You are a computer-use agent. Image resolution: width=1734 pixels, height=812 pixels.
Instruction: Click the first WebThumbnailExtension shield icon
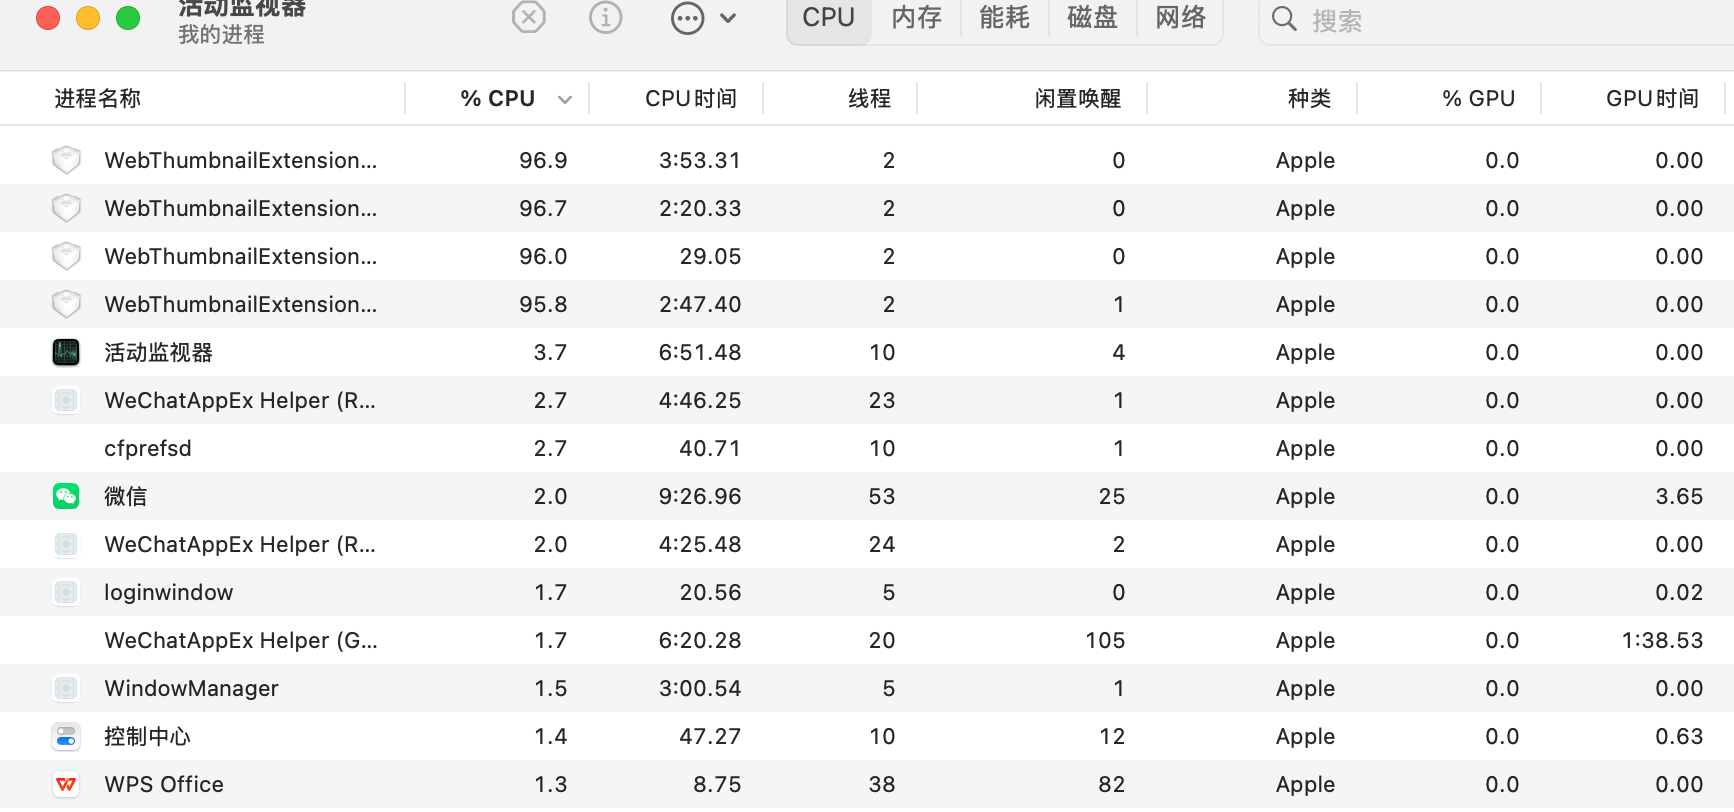click(66, 160)
